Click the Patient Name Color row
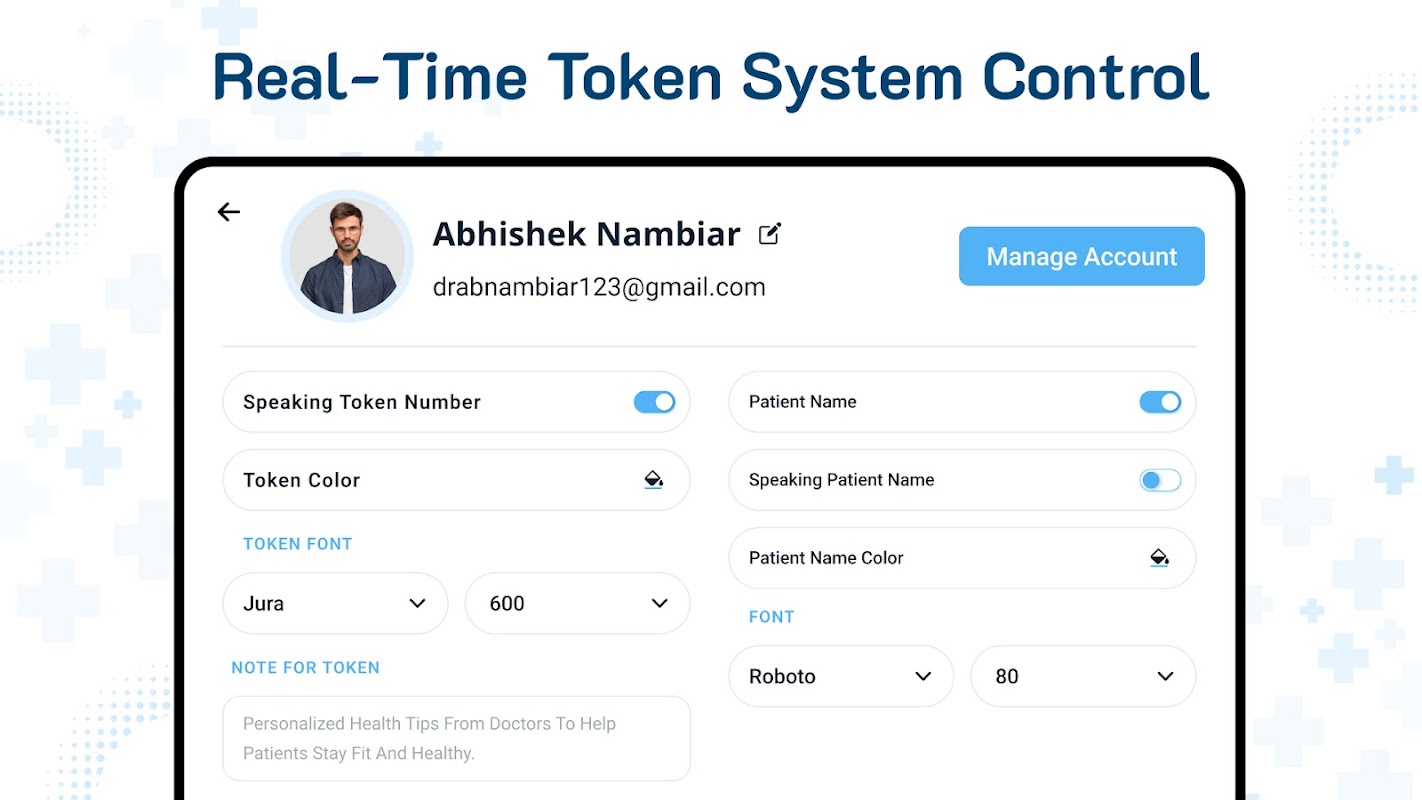The height and width of the screenshot is (800, 1422). coord(930,558)
